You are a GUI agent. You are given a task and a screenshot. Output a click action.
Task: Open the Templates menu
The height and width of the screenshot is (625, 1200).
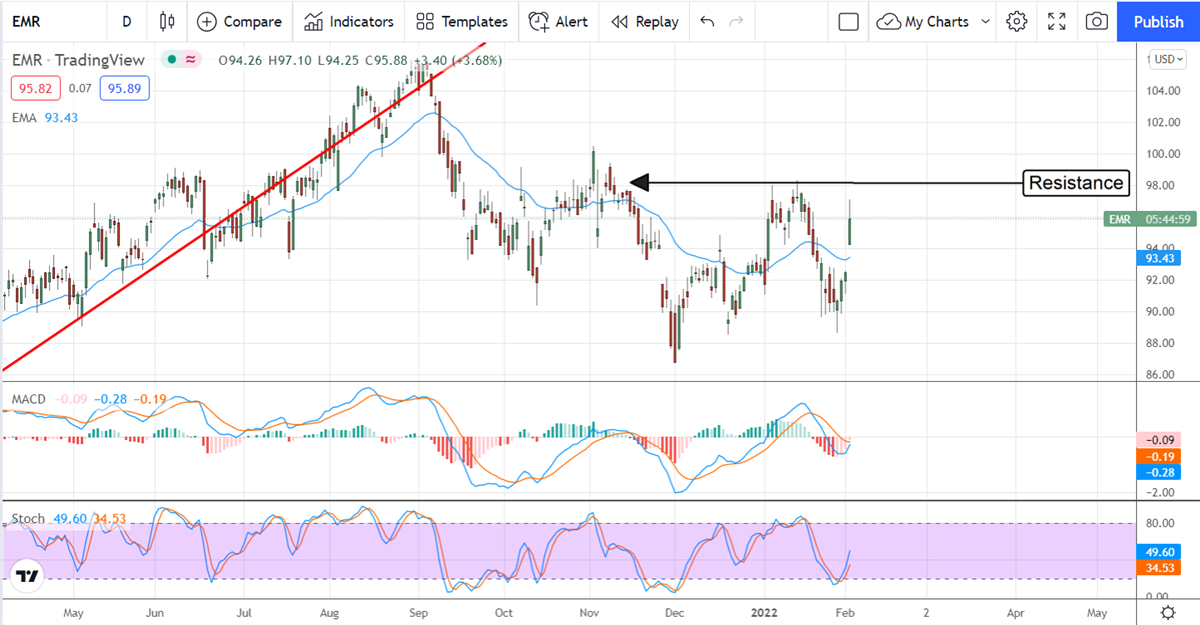point(462,21)
